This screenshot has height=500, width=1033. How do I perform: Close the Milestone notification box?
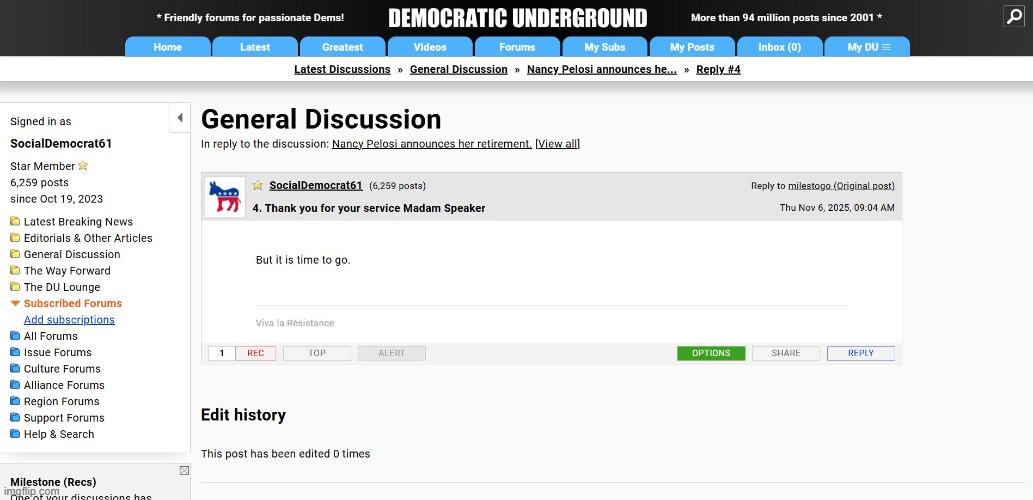(x=184, y=470)
